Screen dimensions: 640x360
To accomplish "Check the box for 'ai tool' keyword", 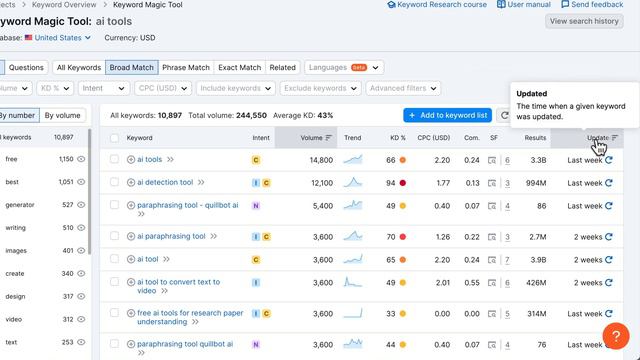I will point(114,259).
